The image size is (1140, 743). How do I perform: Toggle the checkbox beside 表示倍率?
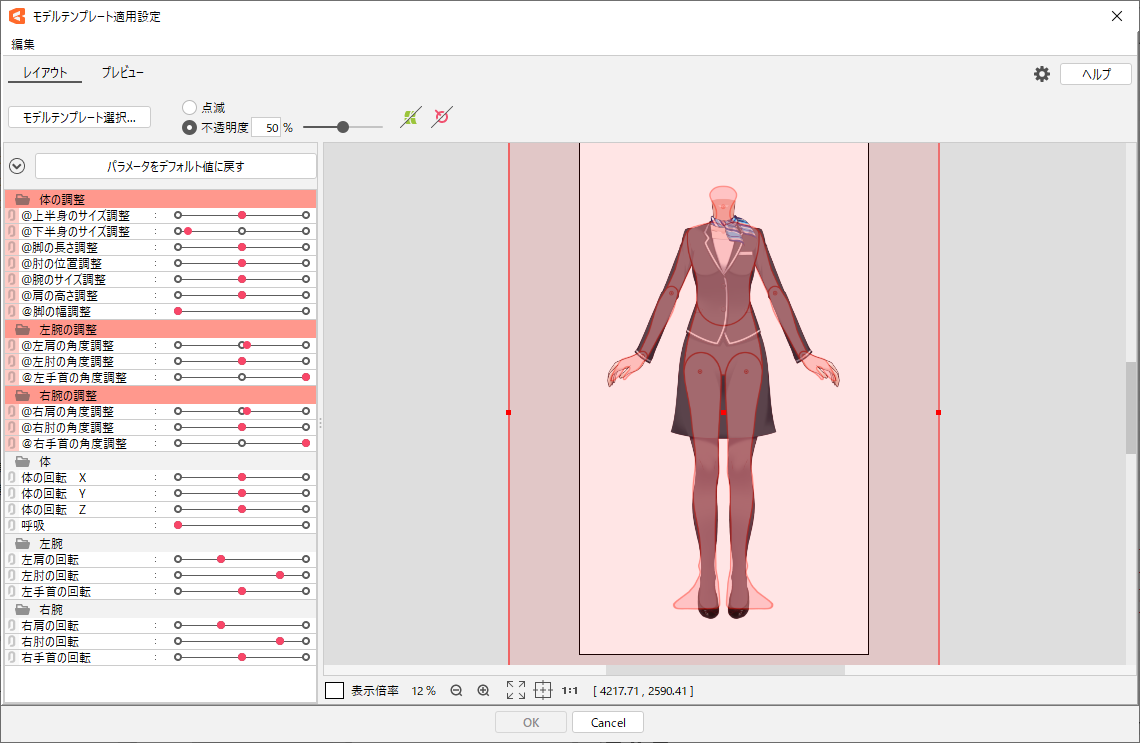pyautogui.click(x=334, y=689)
